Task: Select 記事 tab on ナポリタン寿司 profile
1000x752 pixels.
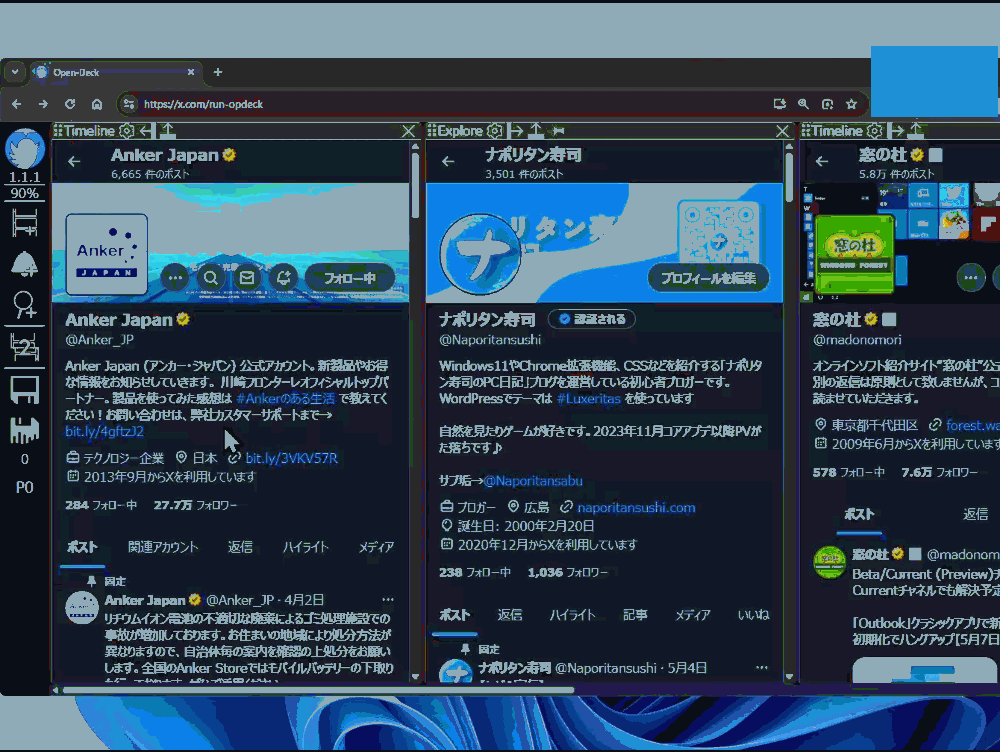Action: click(x=635, y=615)
